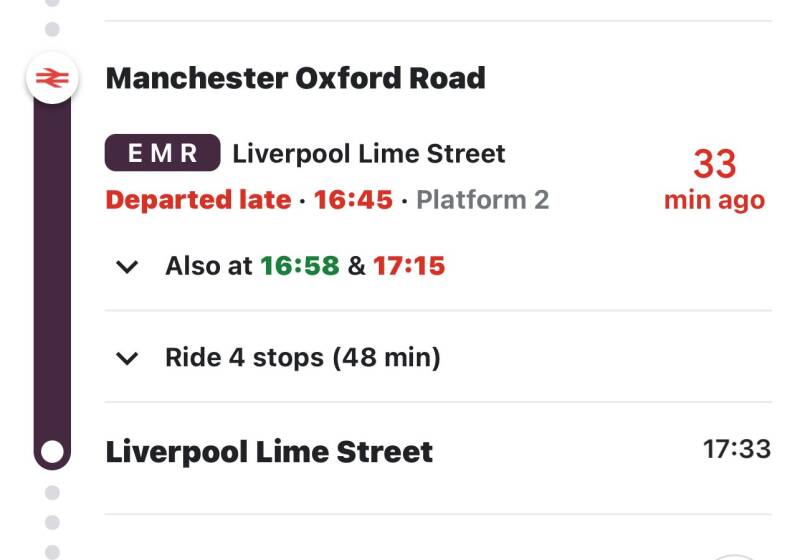
Task: Tap the red '33 min ago' countdown
Action: [x=714, y=179]
